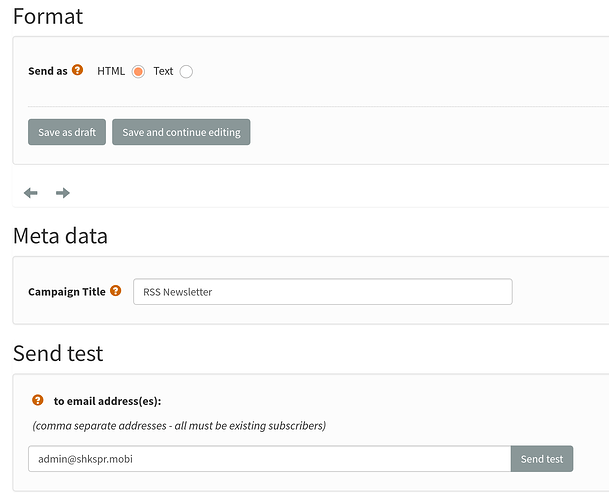Go to previous step with left arrow
This screenshot has height=500, width=609.
coord(31,193)
